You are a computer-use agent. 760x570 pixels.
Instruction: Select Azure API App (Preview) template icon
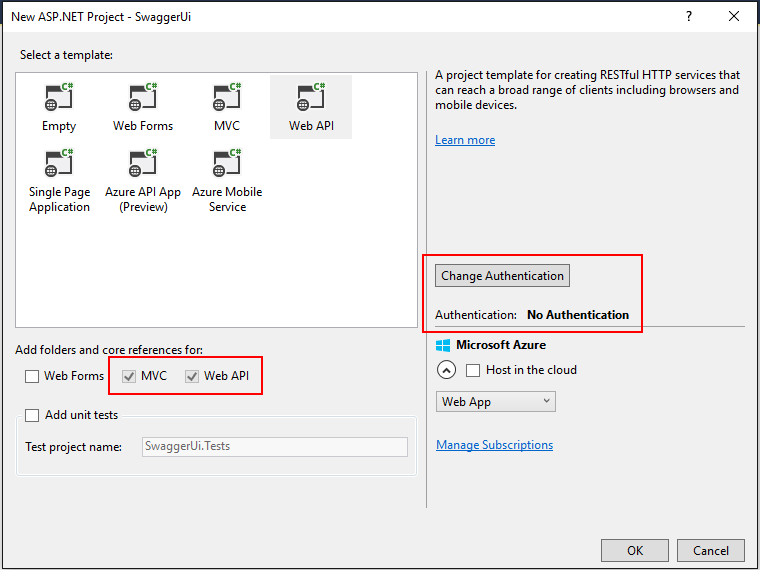143,163
